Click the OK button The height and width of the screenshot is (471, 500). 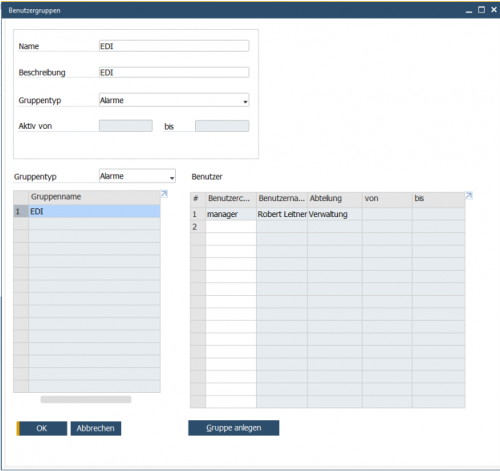point(42,428)
